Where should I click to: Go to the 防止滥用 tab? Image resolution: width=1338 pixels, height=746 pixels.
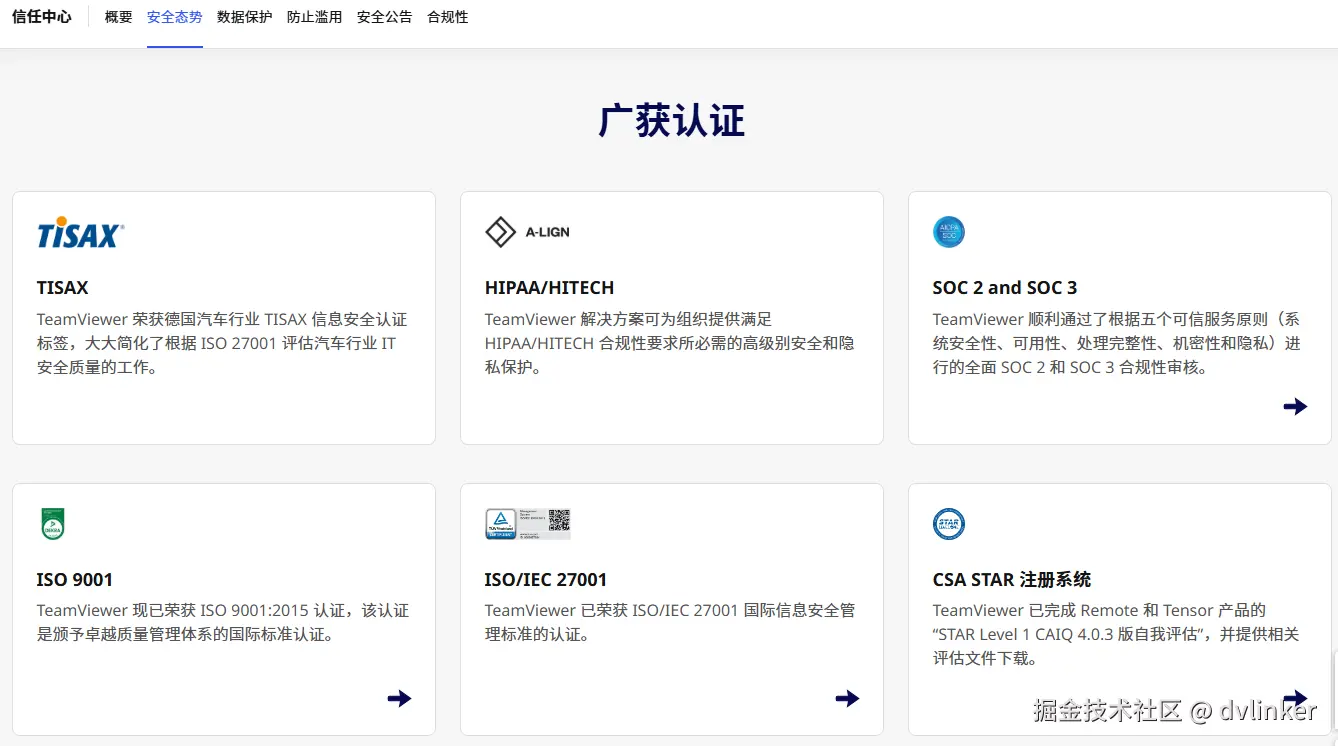pyautogui.click(x=315, y=17)
